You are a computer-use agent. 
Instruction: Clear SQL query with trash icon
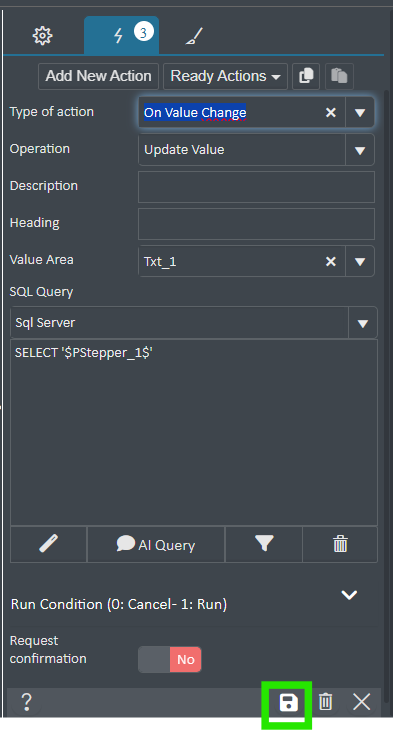pyautogui.click(x=340, y=544)
